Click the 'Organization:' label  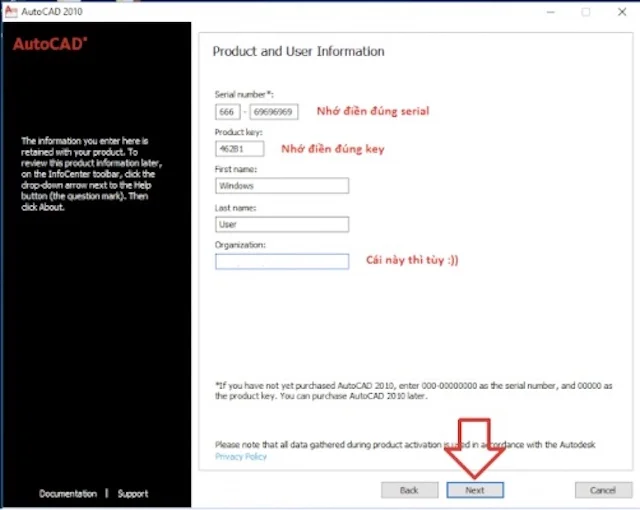[x=240, y=245]
